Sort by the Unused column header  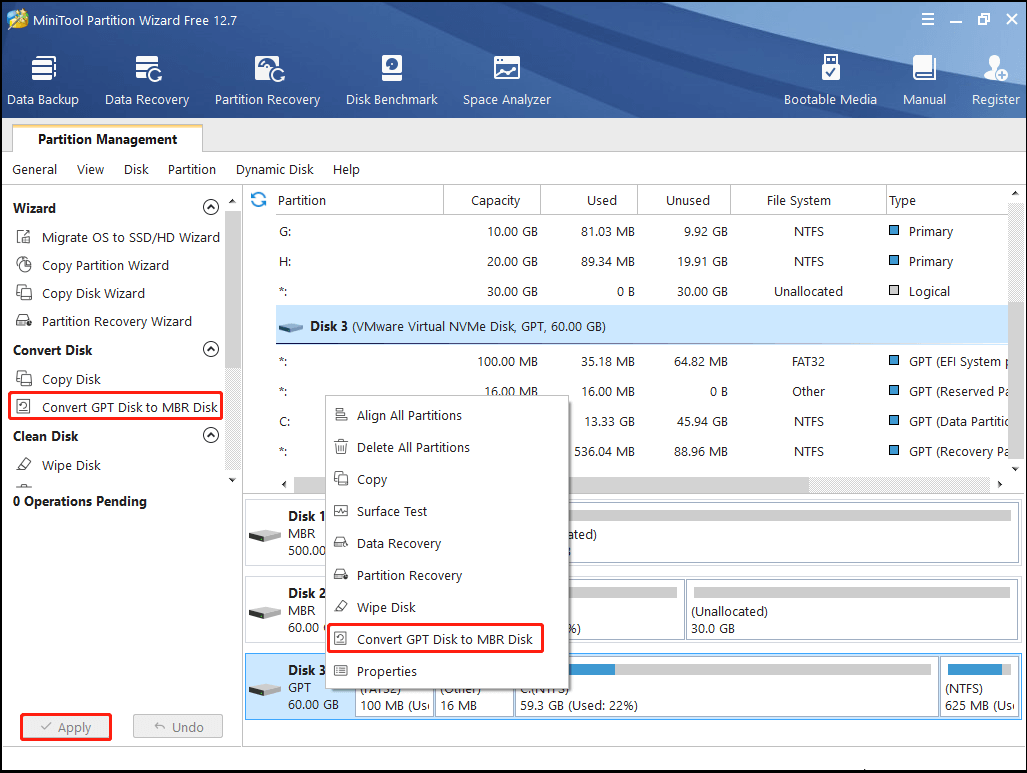(684, 200)
